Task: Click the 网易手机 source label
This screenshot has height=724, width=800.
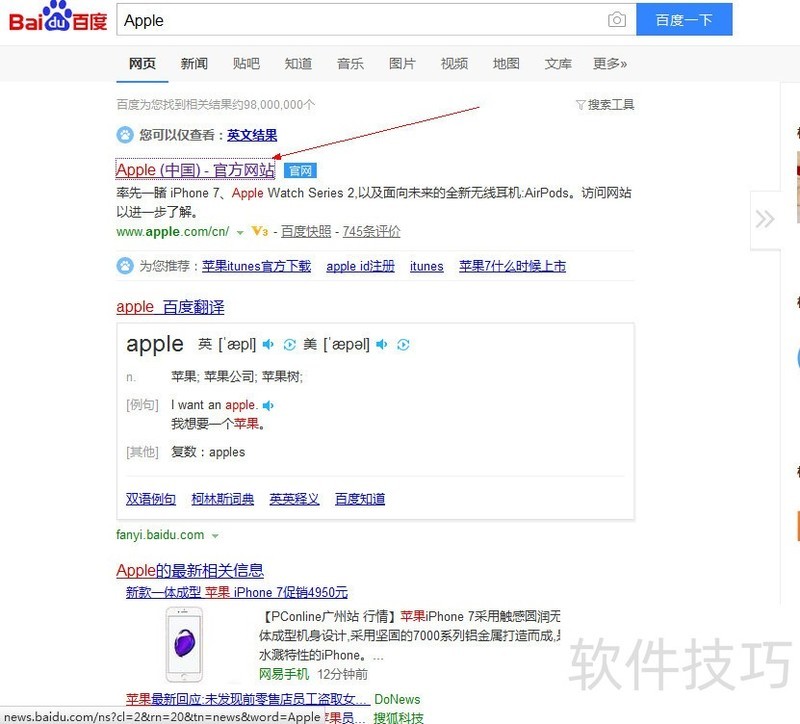Action: point(284,675)
